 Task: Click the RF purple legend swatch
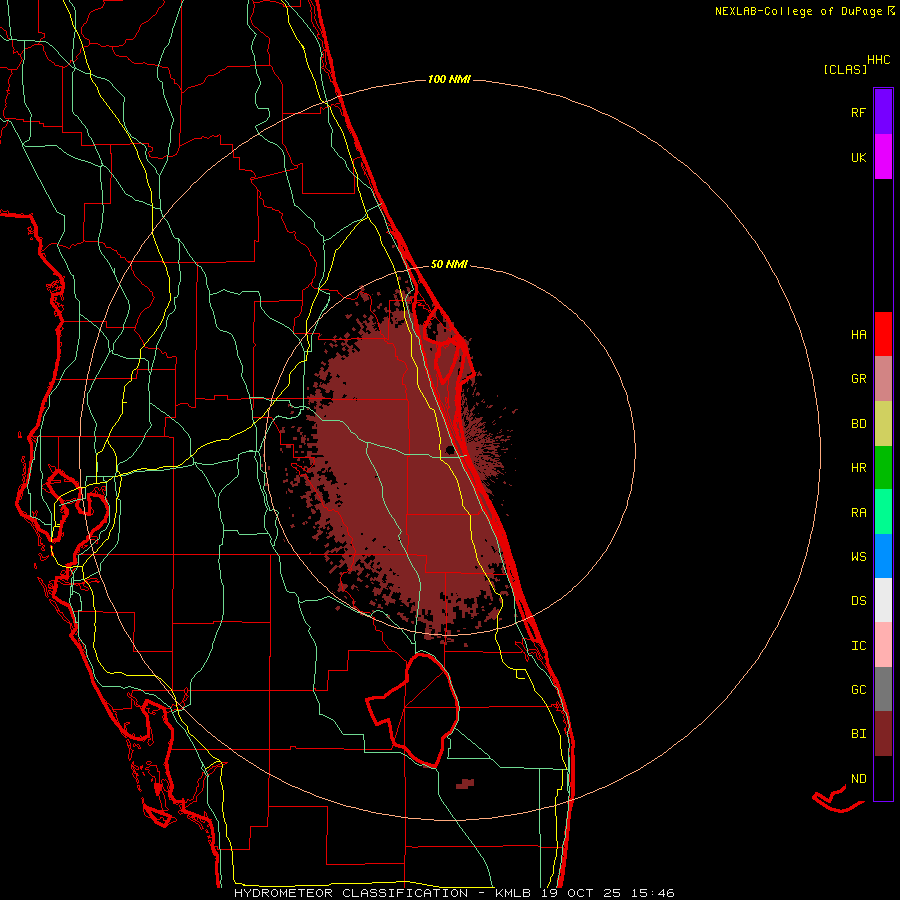coord(883,111)
